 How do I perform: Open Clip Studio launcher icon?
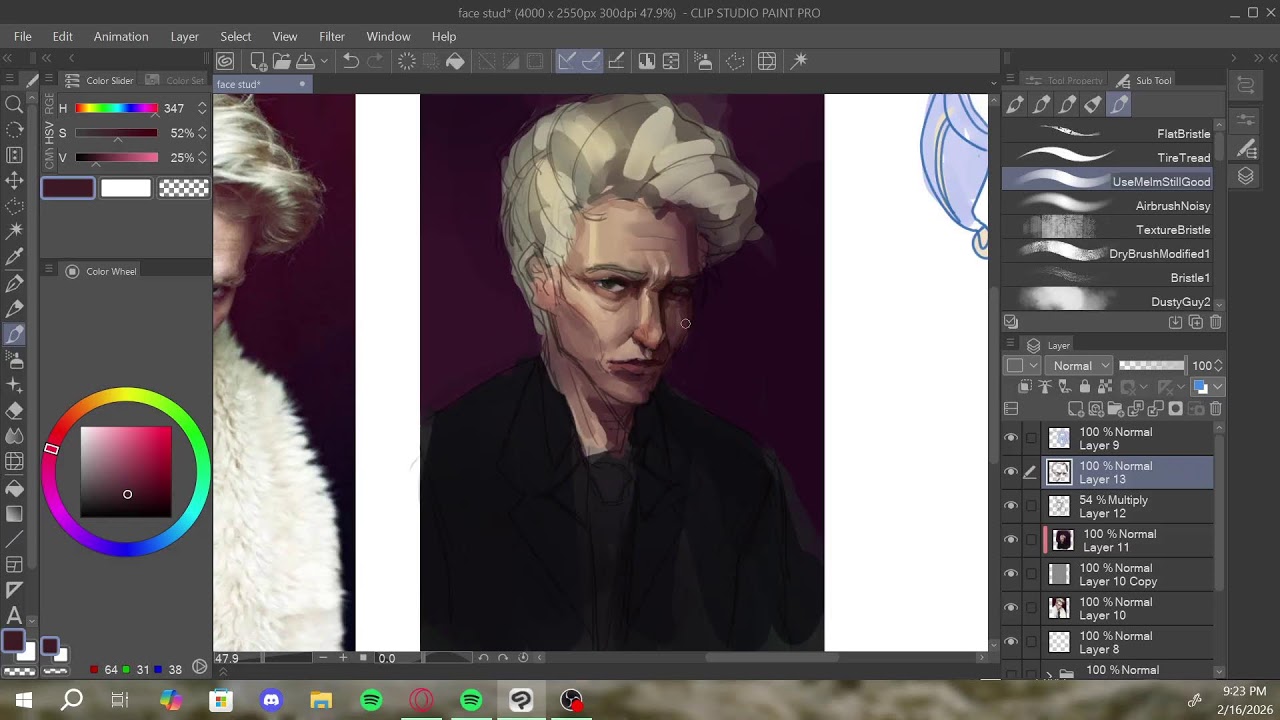click(x=226, y=61)
